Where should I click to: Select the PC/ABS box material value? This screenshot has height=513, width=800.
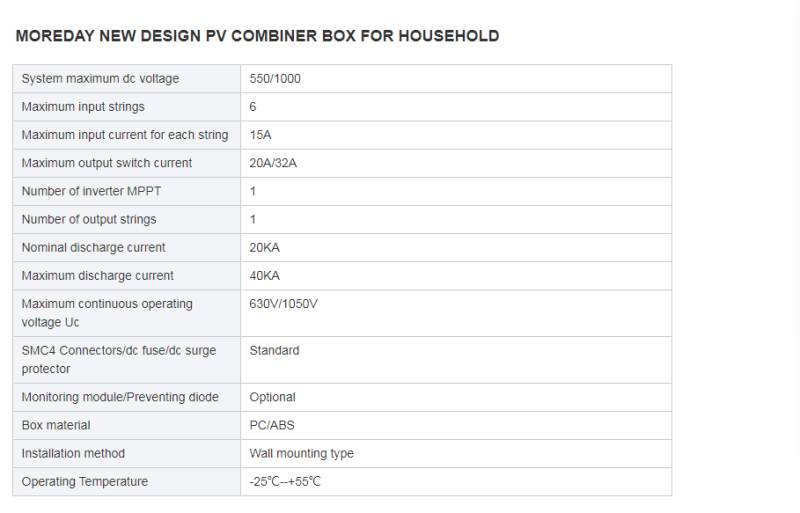click(x=272, y=425)
